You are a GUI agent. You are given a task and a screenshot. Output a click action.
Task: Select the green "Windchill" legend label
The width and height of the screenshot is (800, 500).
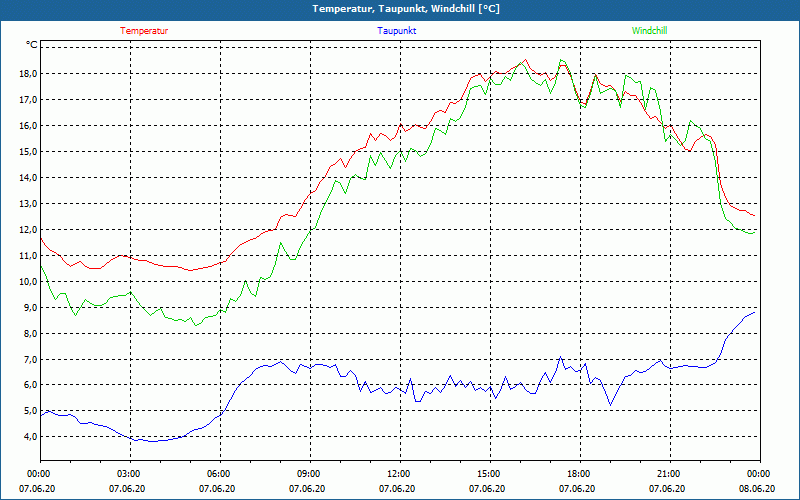coord(649,31)
